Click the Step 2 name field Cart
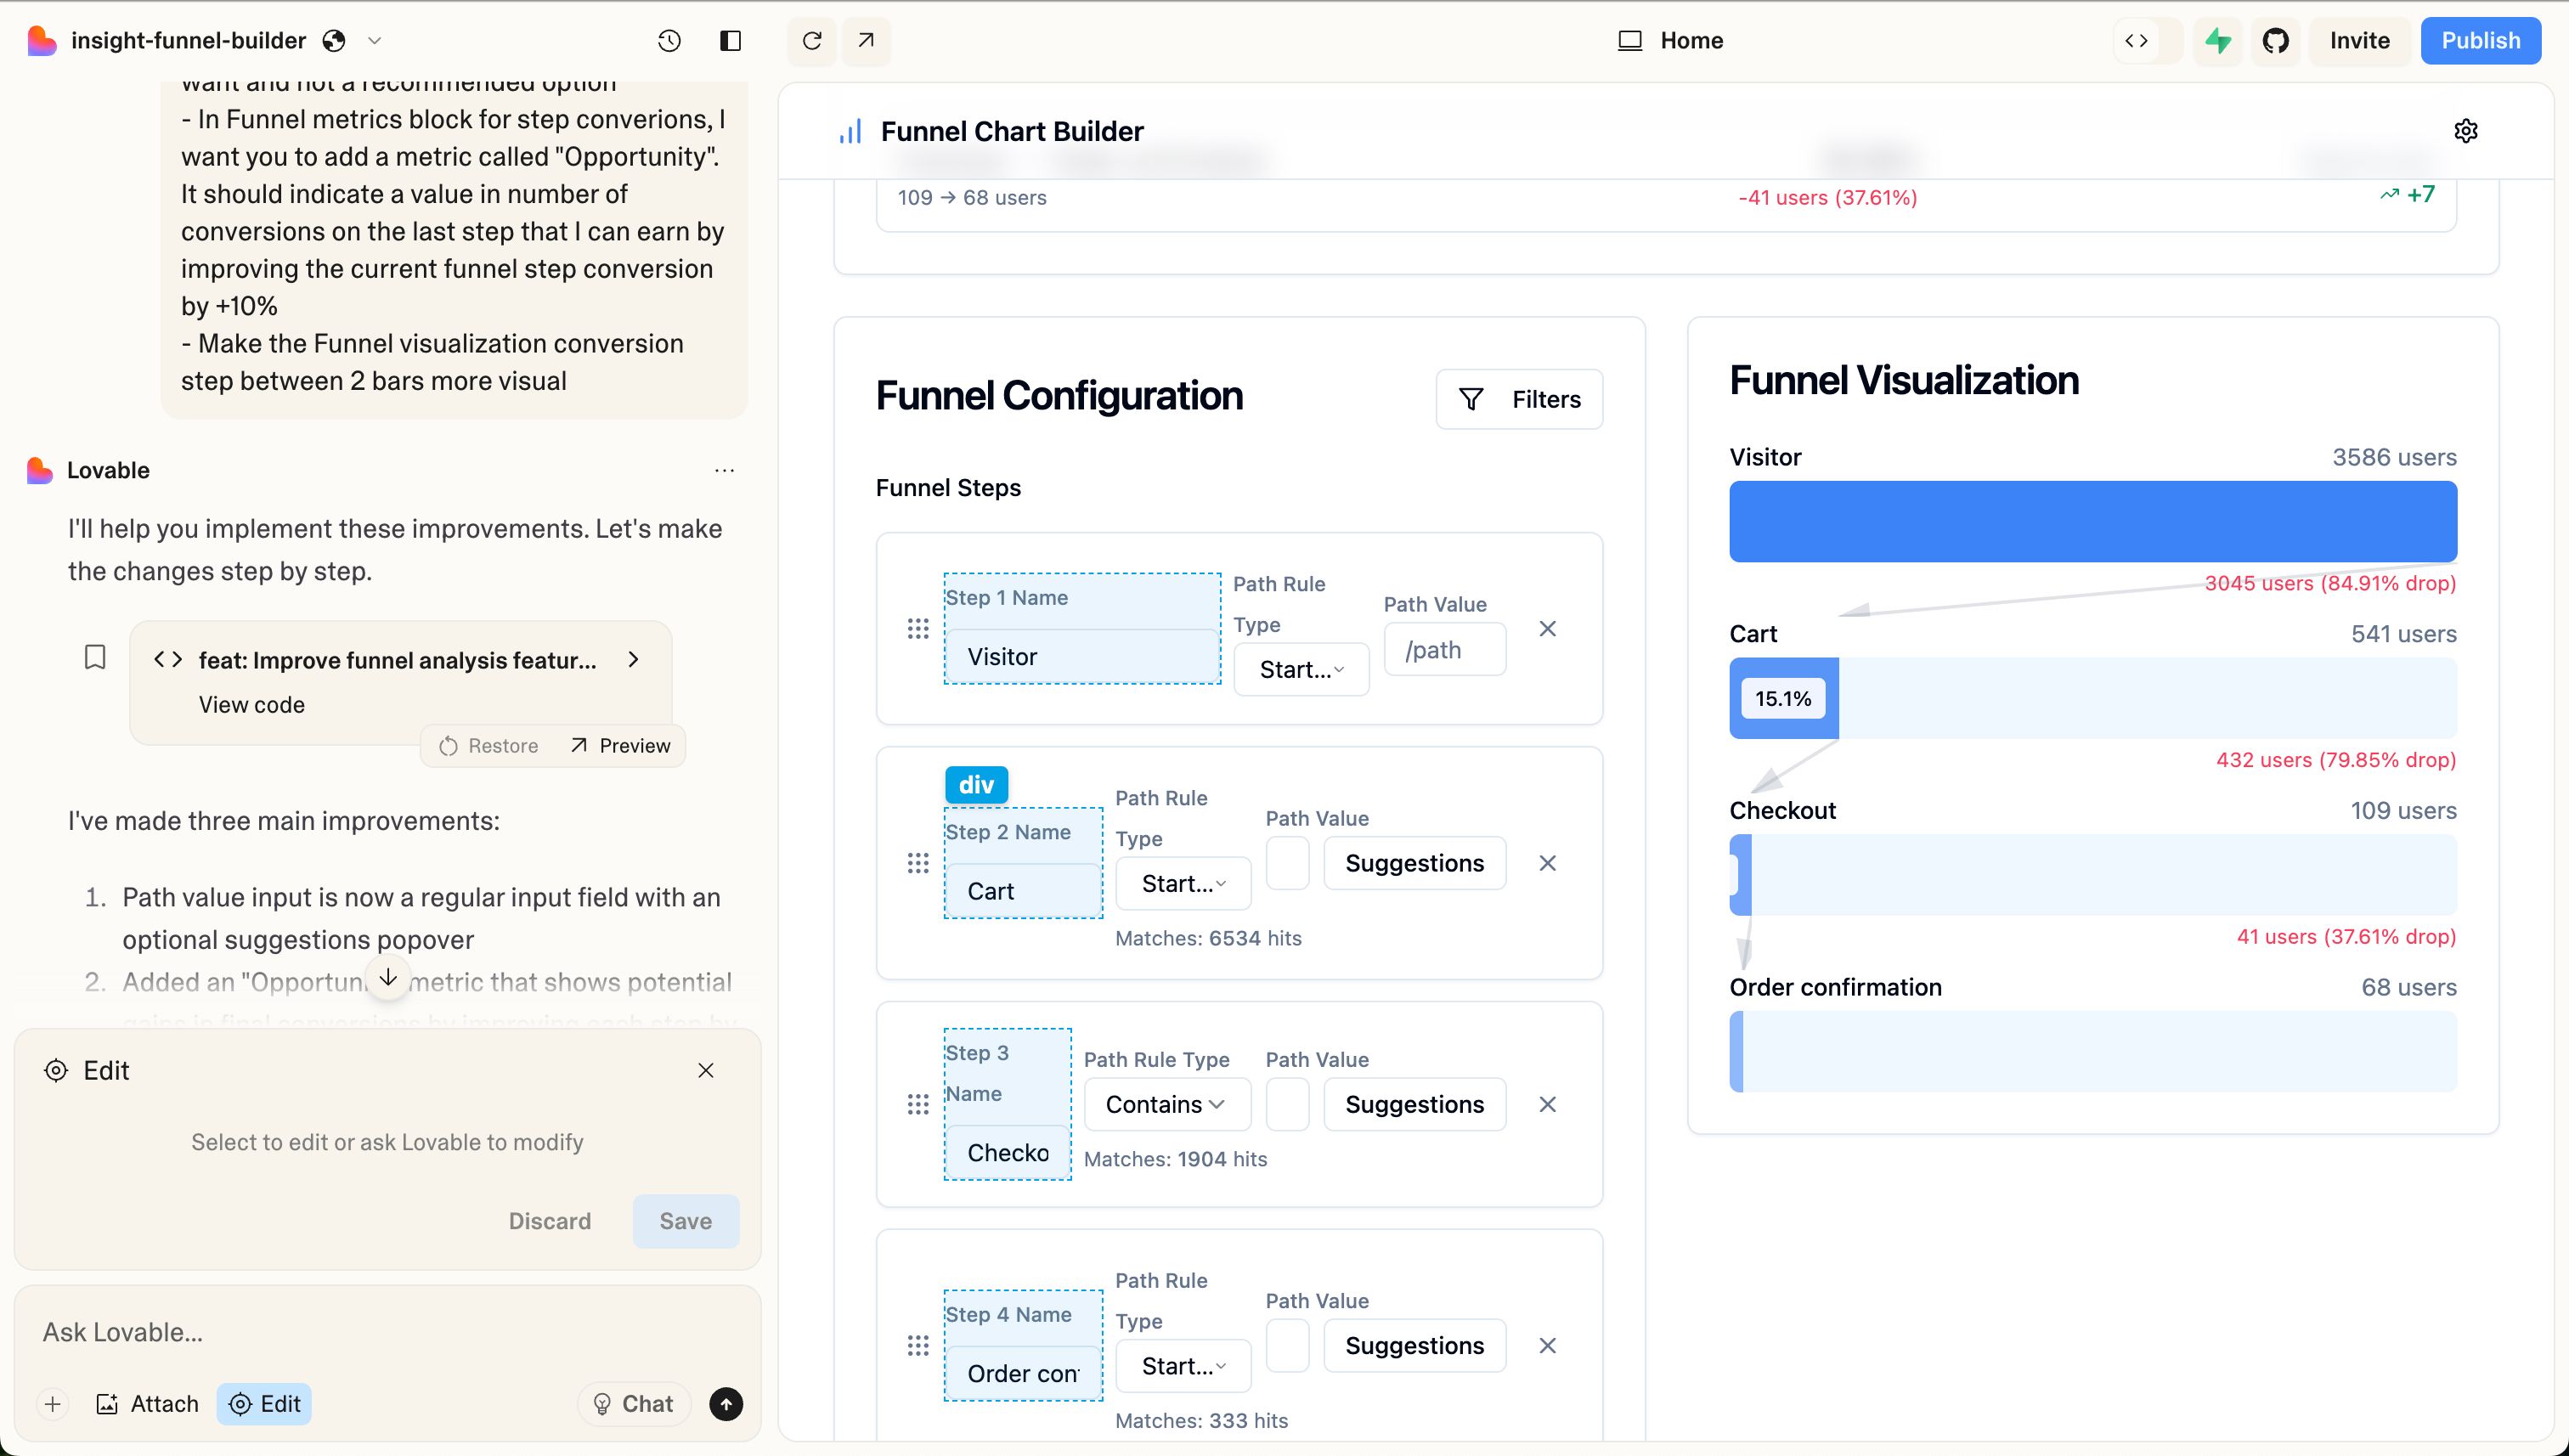 click(1023, 890)
